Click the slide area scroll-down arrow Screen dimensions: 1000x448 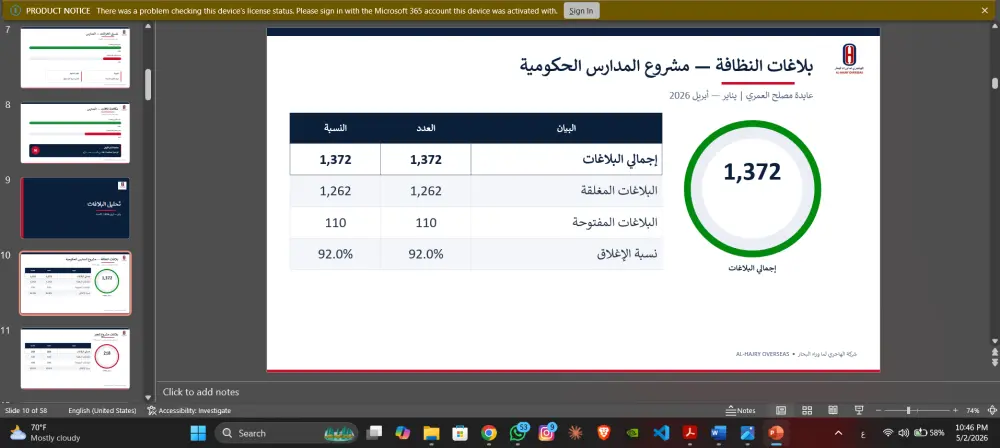click(x=994, y=342)
